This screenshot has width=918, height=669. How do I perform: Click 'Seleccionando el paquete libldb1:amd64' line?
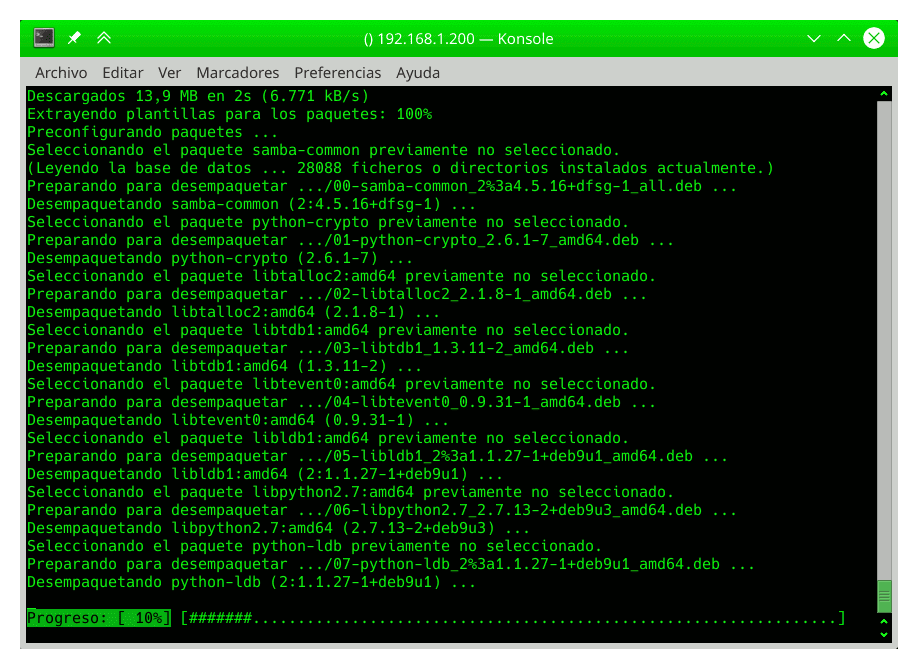(x=328, y=438)
